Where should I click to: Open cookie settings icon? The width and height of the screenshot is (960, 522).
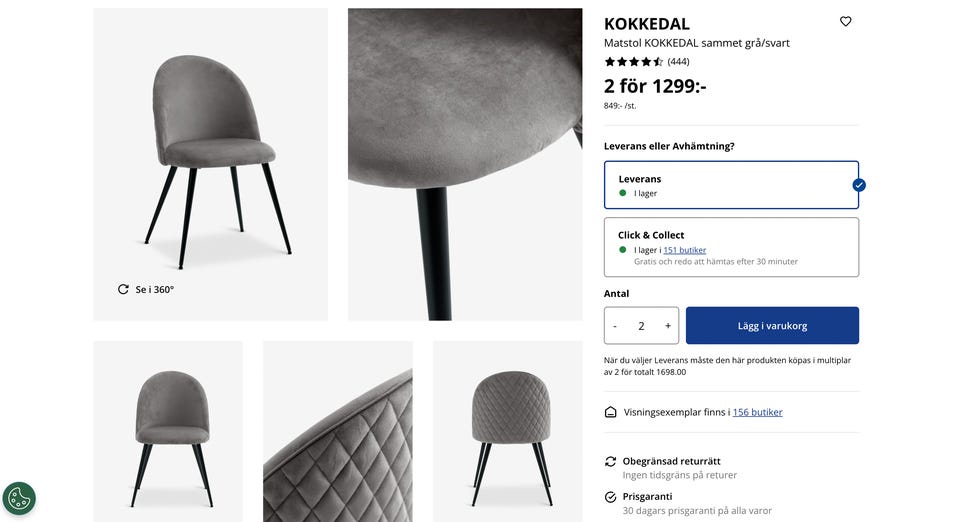pos(19,498)
